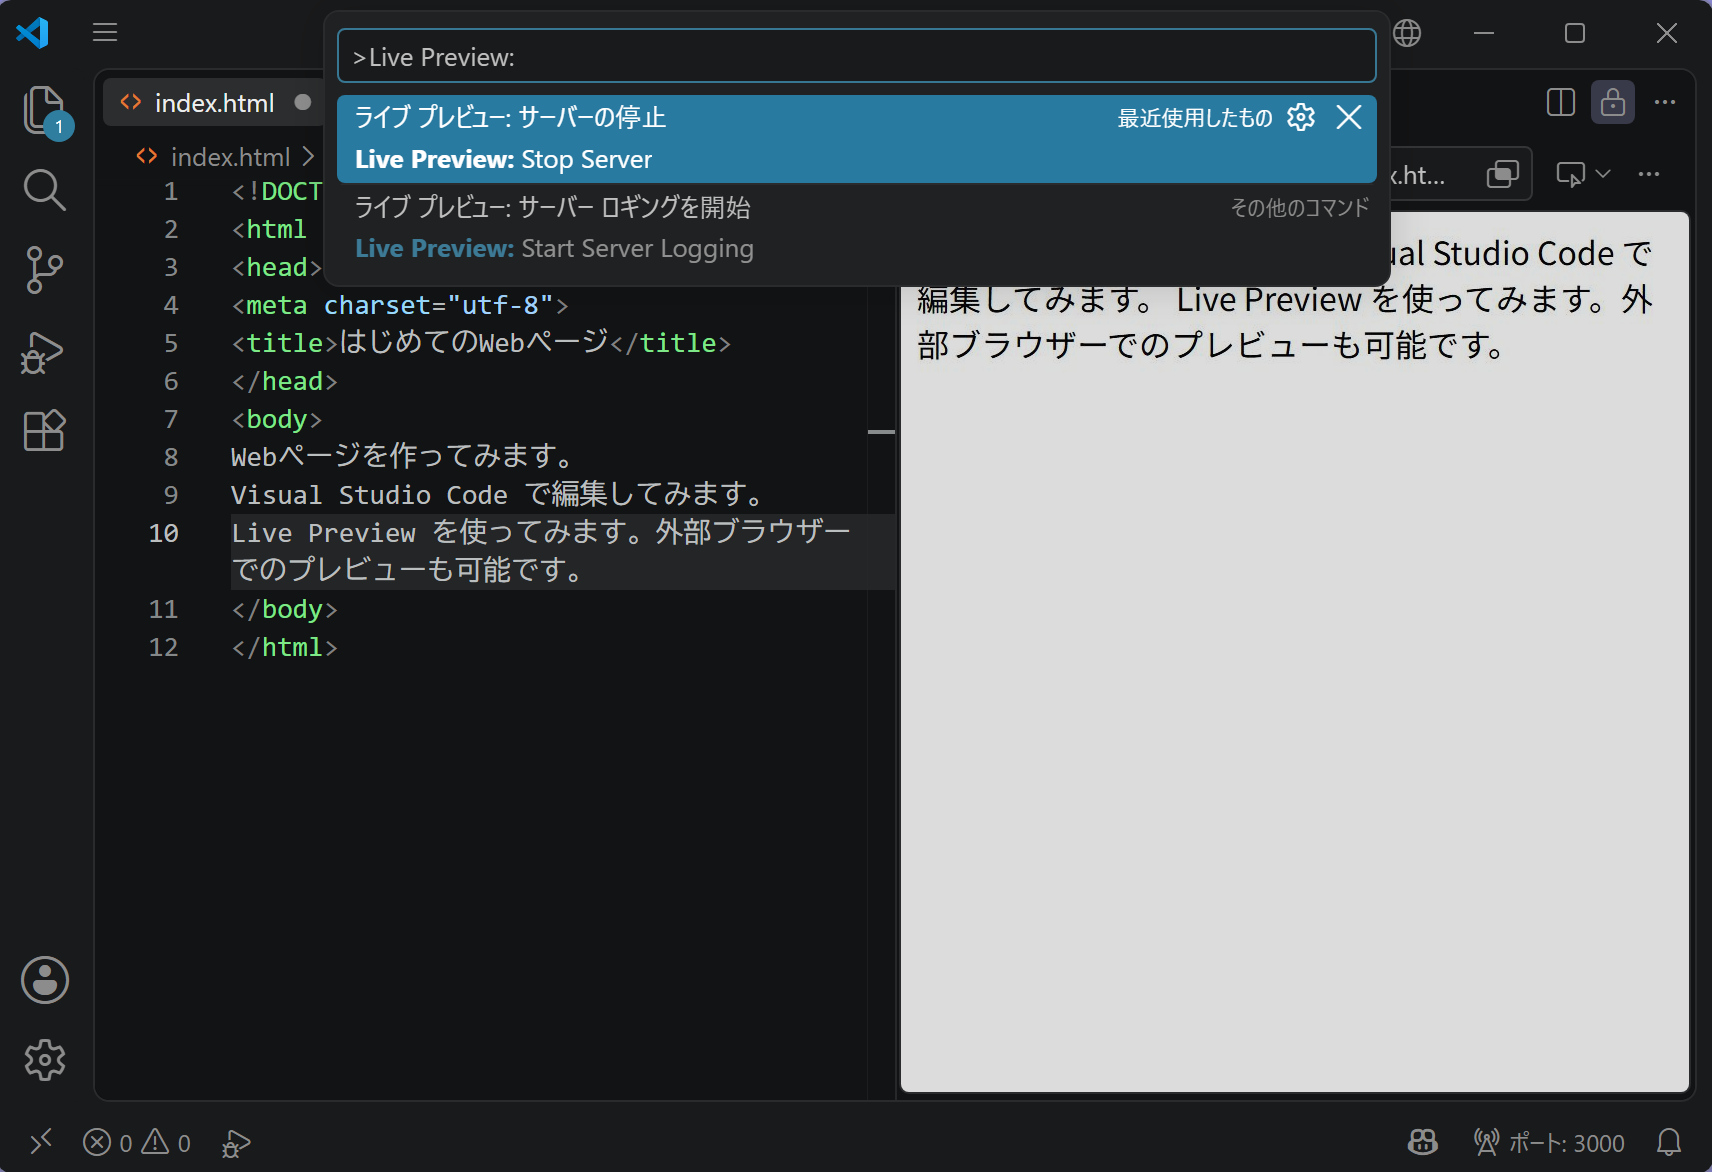This screenshot has width=1712, height=1172.
Task: Click the minimap scrollbar slider in editor
Action: (x=881, y=432)
